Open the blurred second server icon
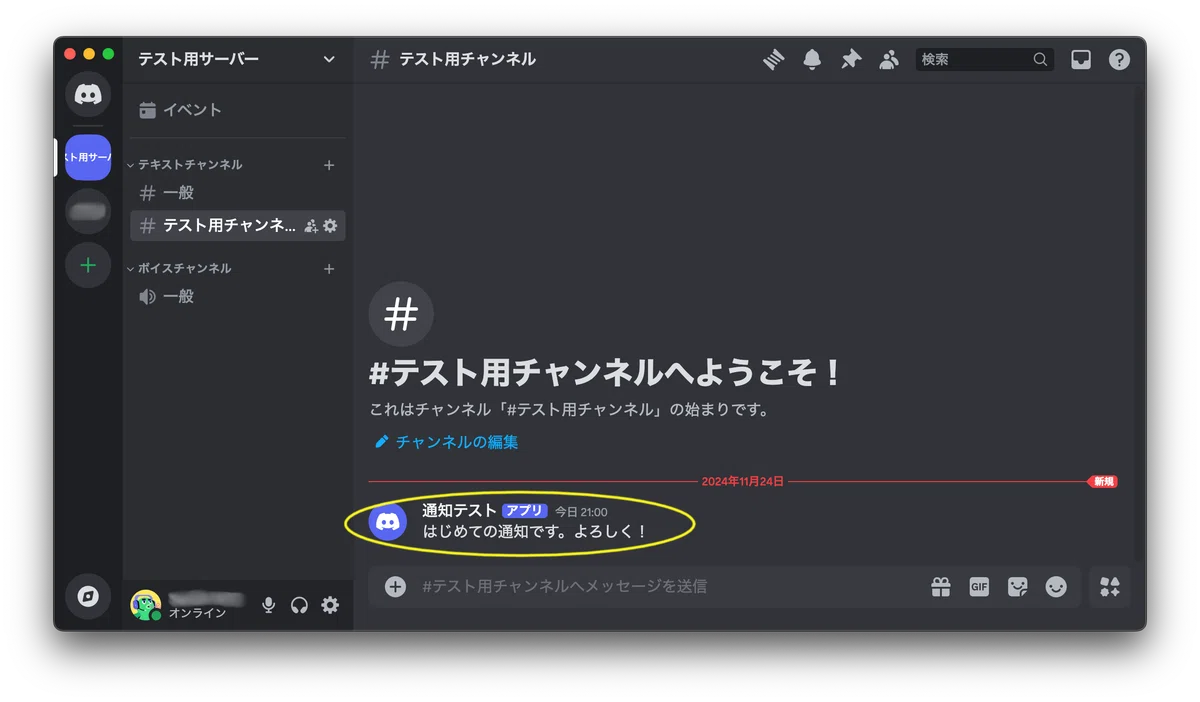Image resolution: width=1200 pixels, height=702 pixels. pyautogui.click(x=88, y=211)
